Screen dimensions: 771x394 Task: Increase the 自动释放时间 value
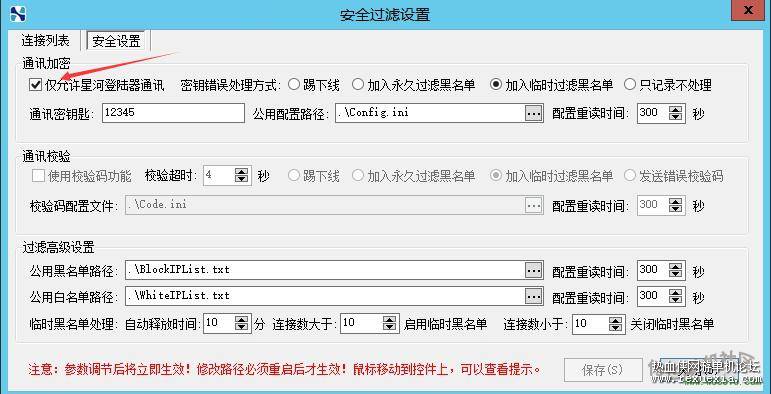[242, 320]
